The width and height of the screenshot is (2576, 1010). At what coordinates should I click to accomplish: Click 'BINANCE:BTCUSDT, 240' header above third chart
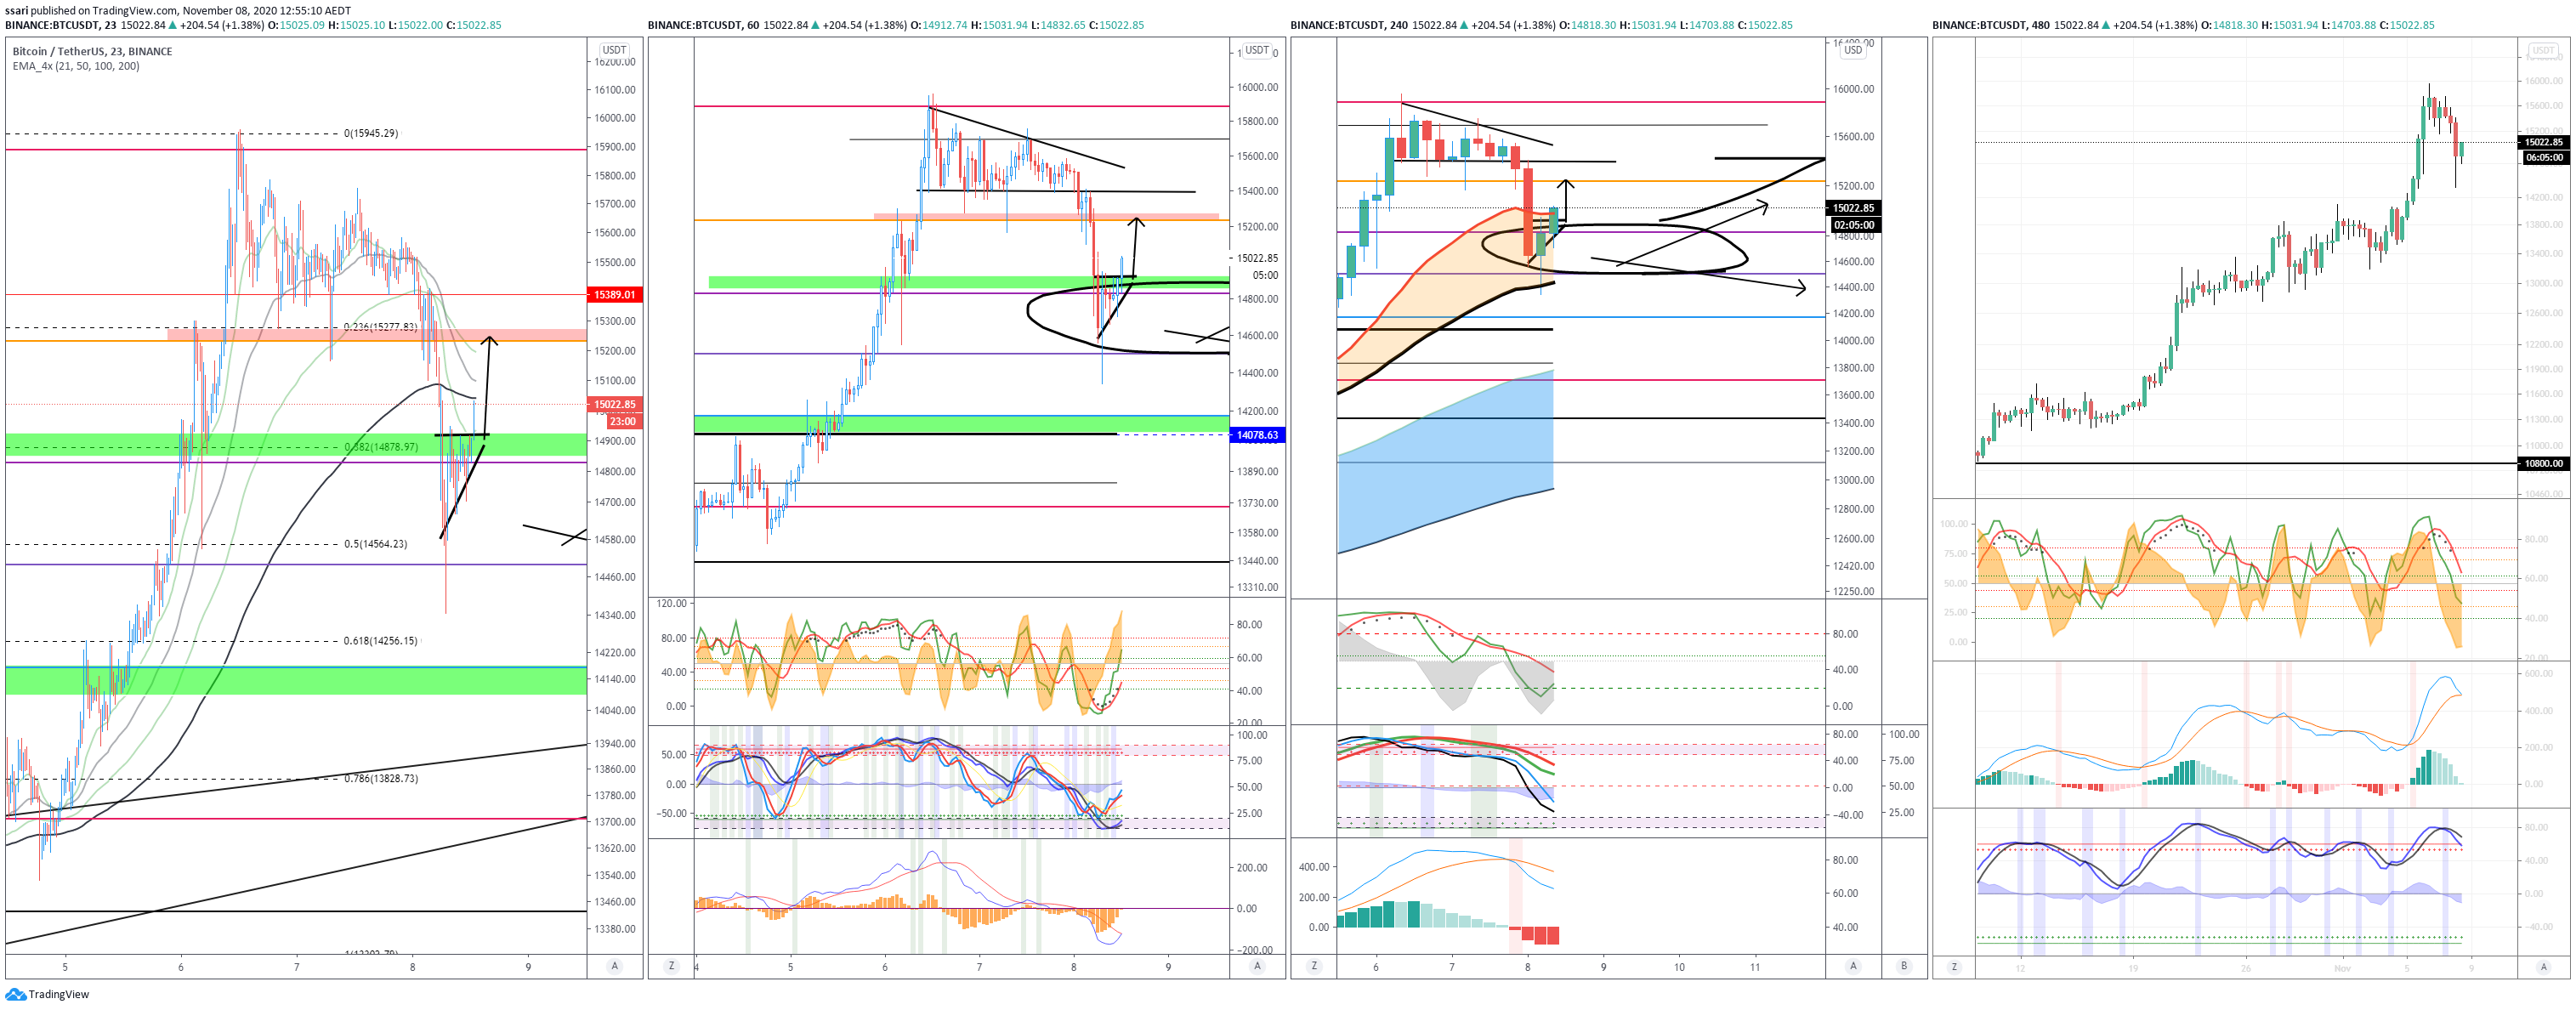[1349, 25]
